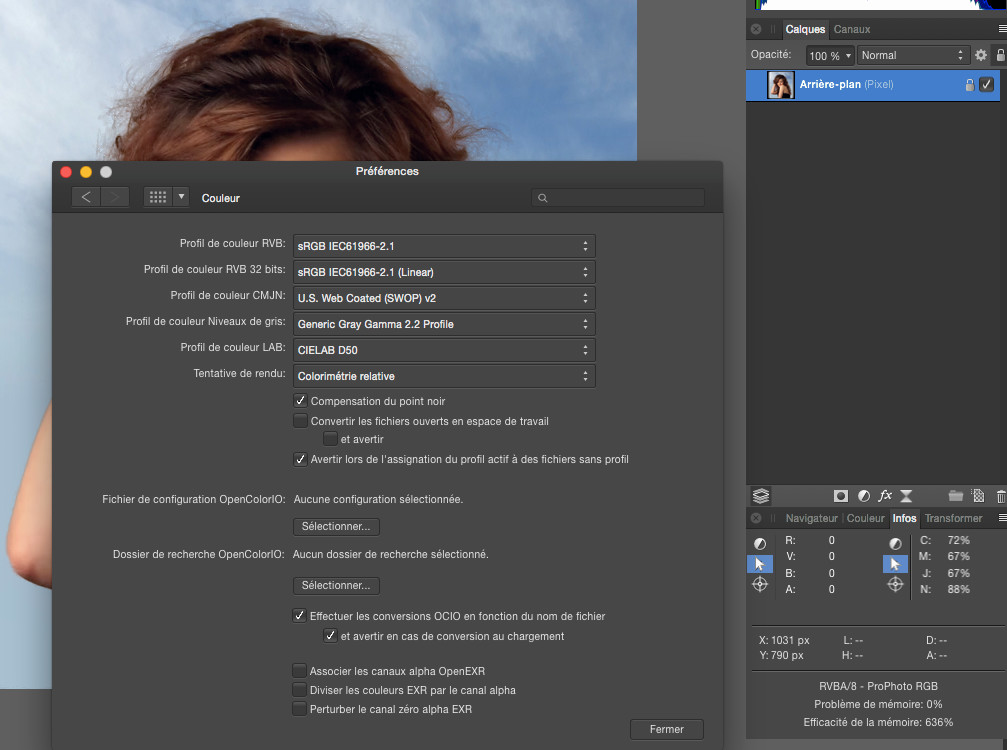Open Profil de couleur Niveaux de gris dropdown

pos(444,324)
